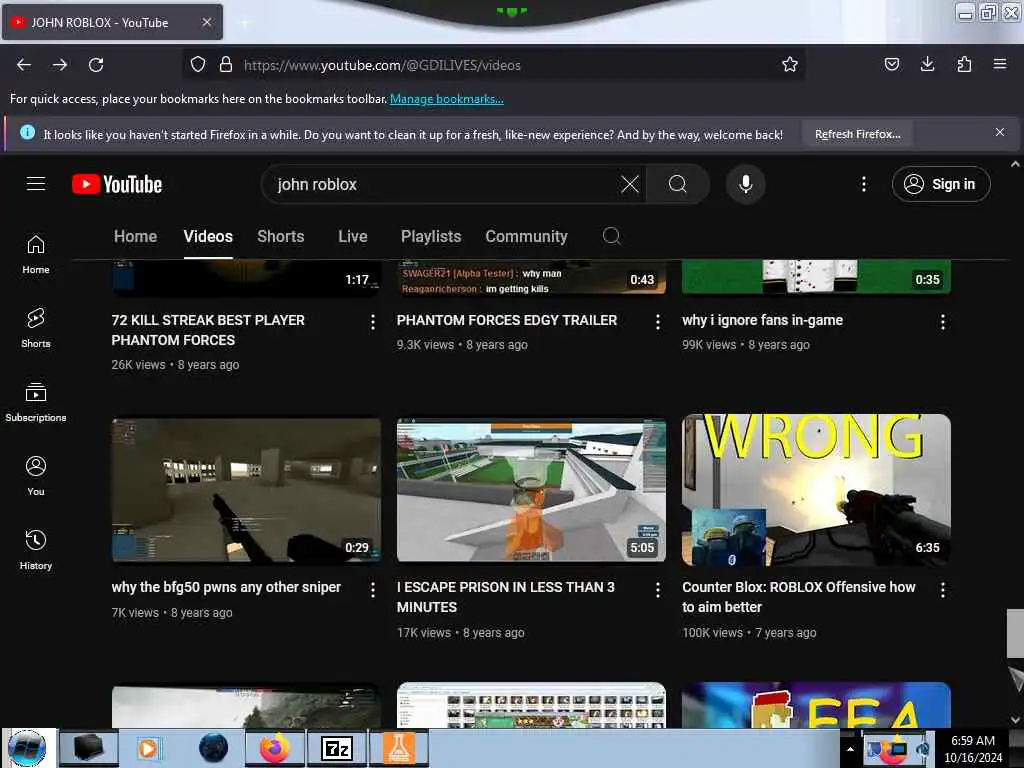
Task: Open the extensions puzzle icon
Action: (x=964, y=64)
